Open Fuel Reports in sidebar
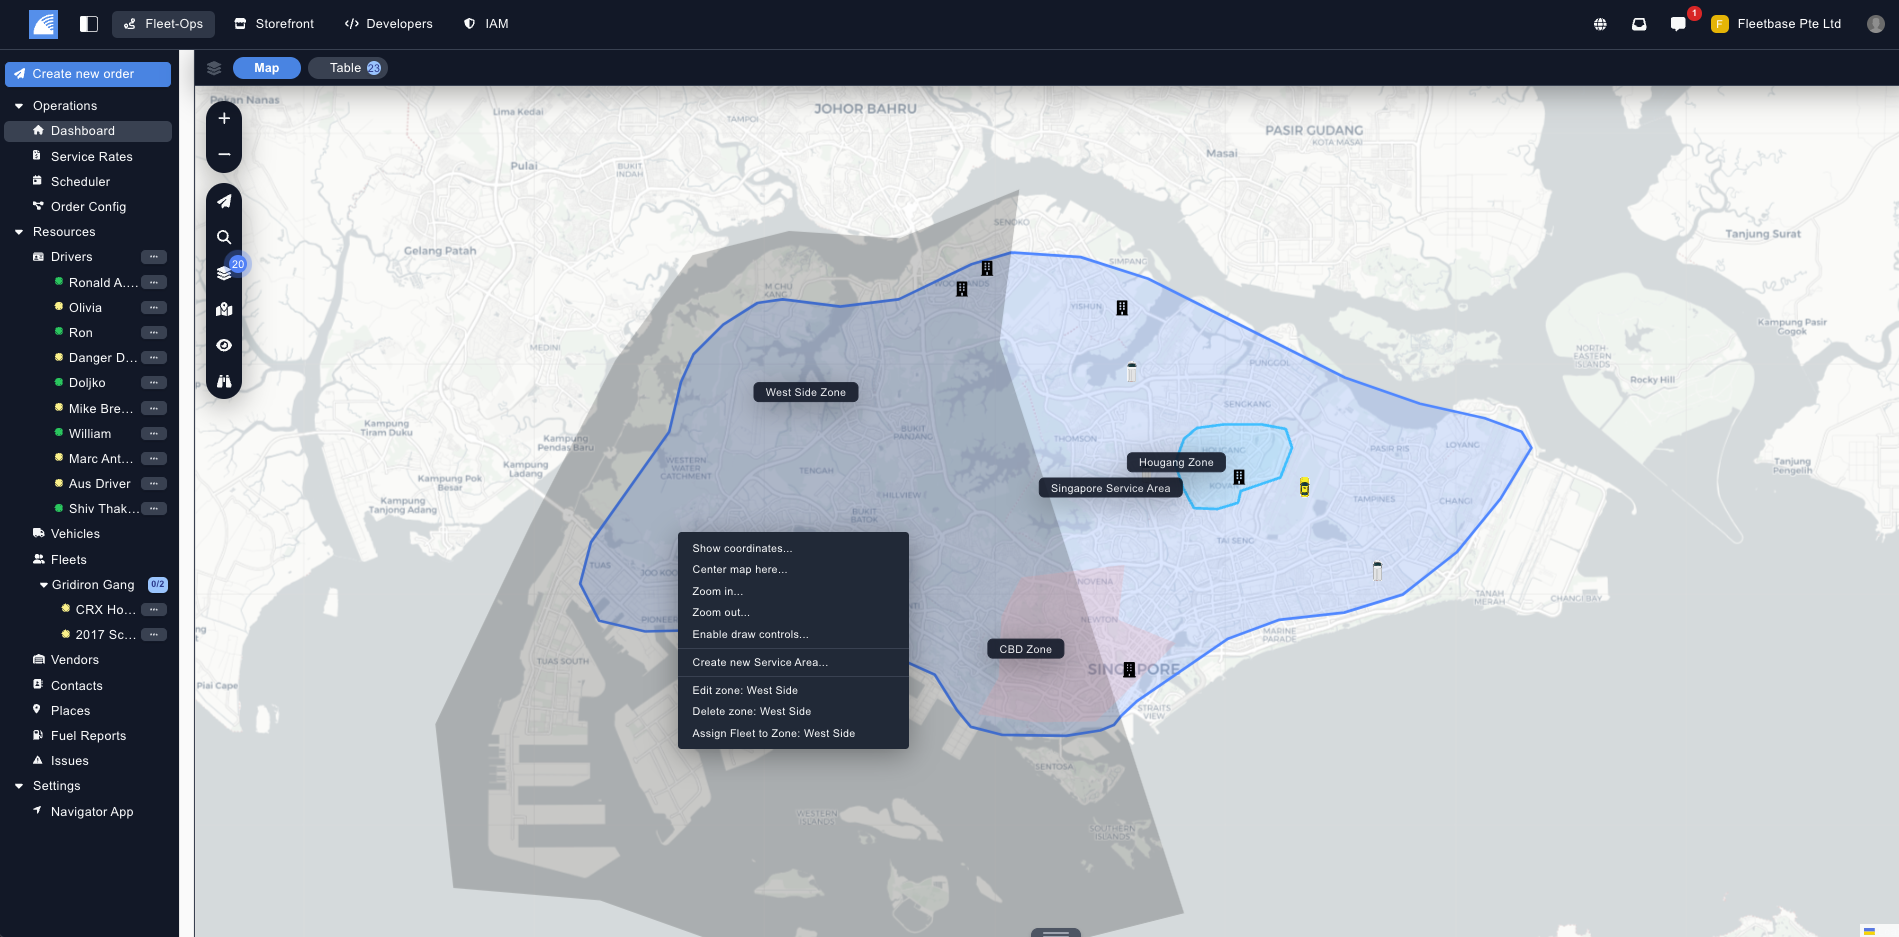 pyautogui.click(x=88, y=736)
